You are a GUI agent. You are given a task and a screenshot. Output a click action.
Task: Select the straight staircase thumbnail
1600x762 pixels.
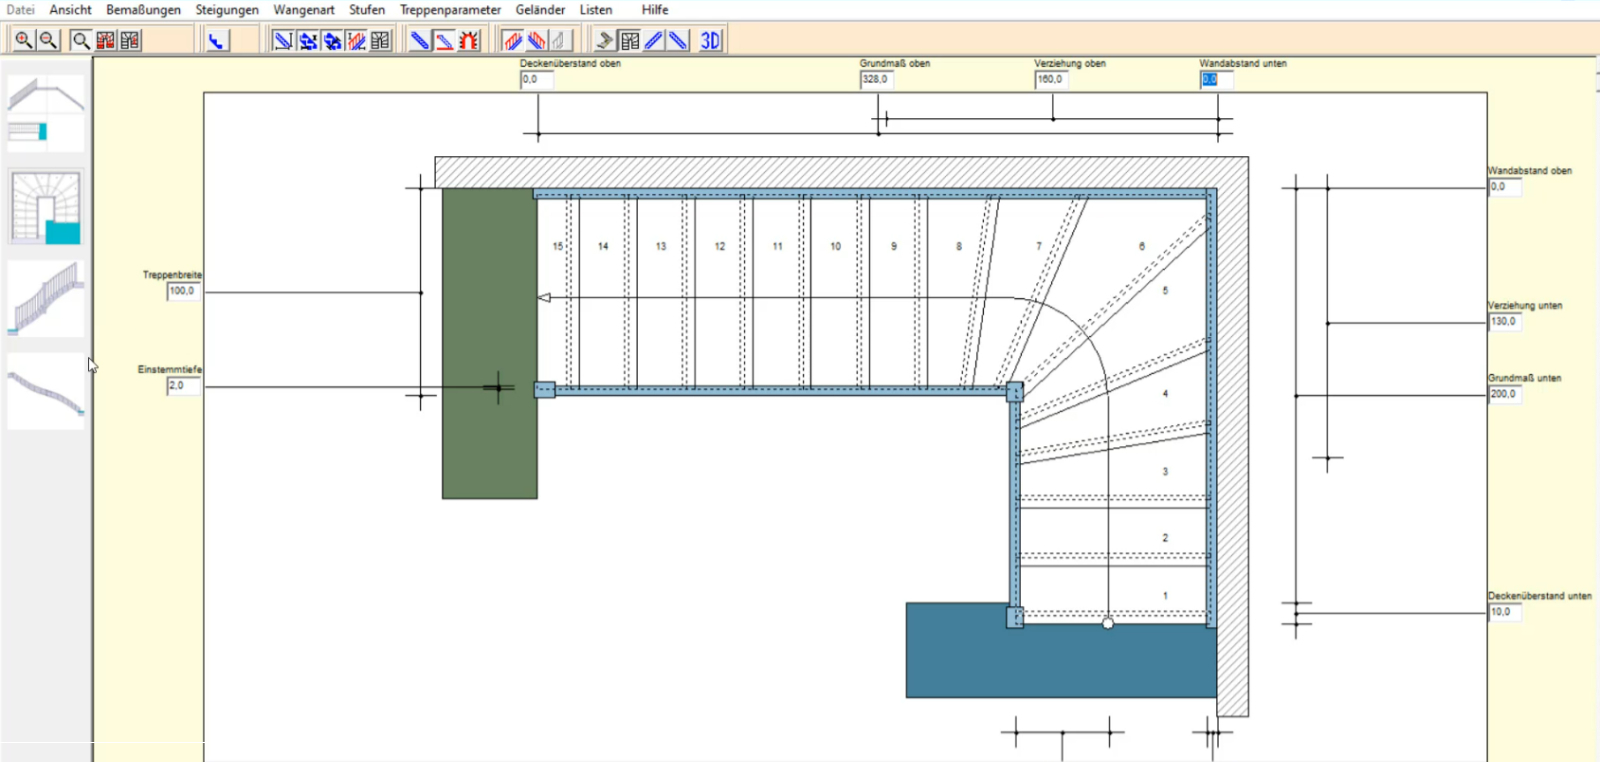46,113
